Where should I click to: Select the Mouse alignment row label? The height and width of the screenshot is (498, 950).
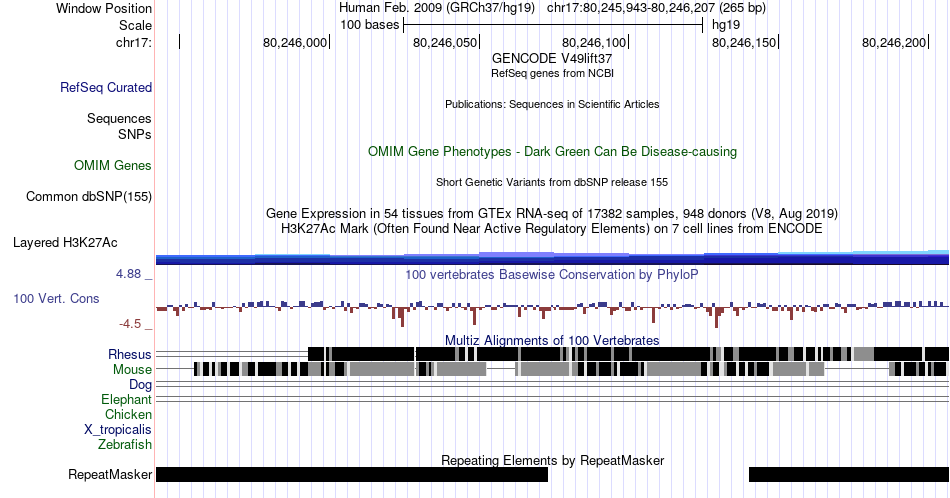[x=132, y=369]
